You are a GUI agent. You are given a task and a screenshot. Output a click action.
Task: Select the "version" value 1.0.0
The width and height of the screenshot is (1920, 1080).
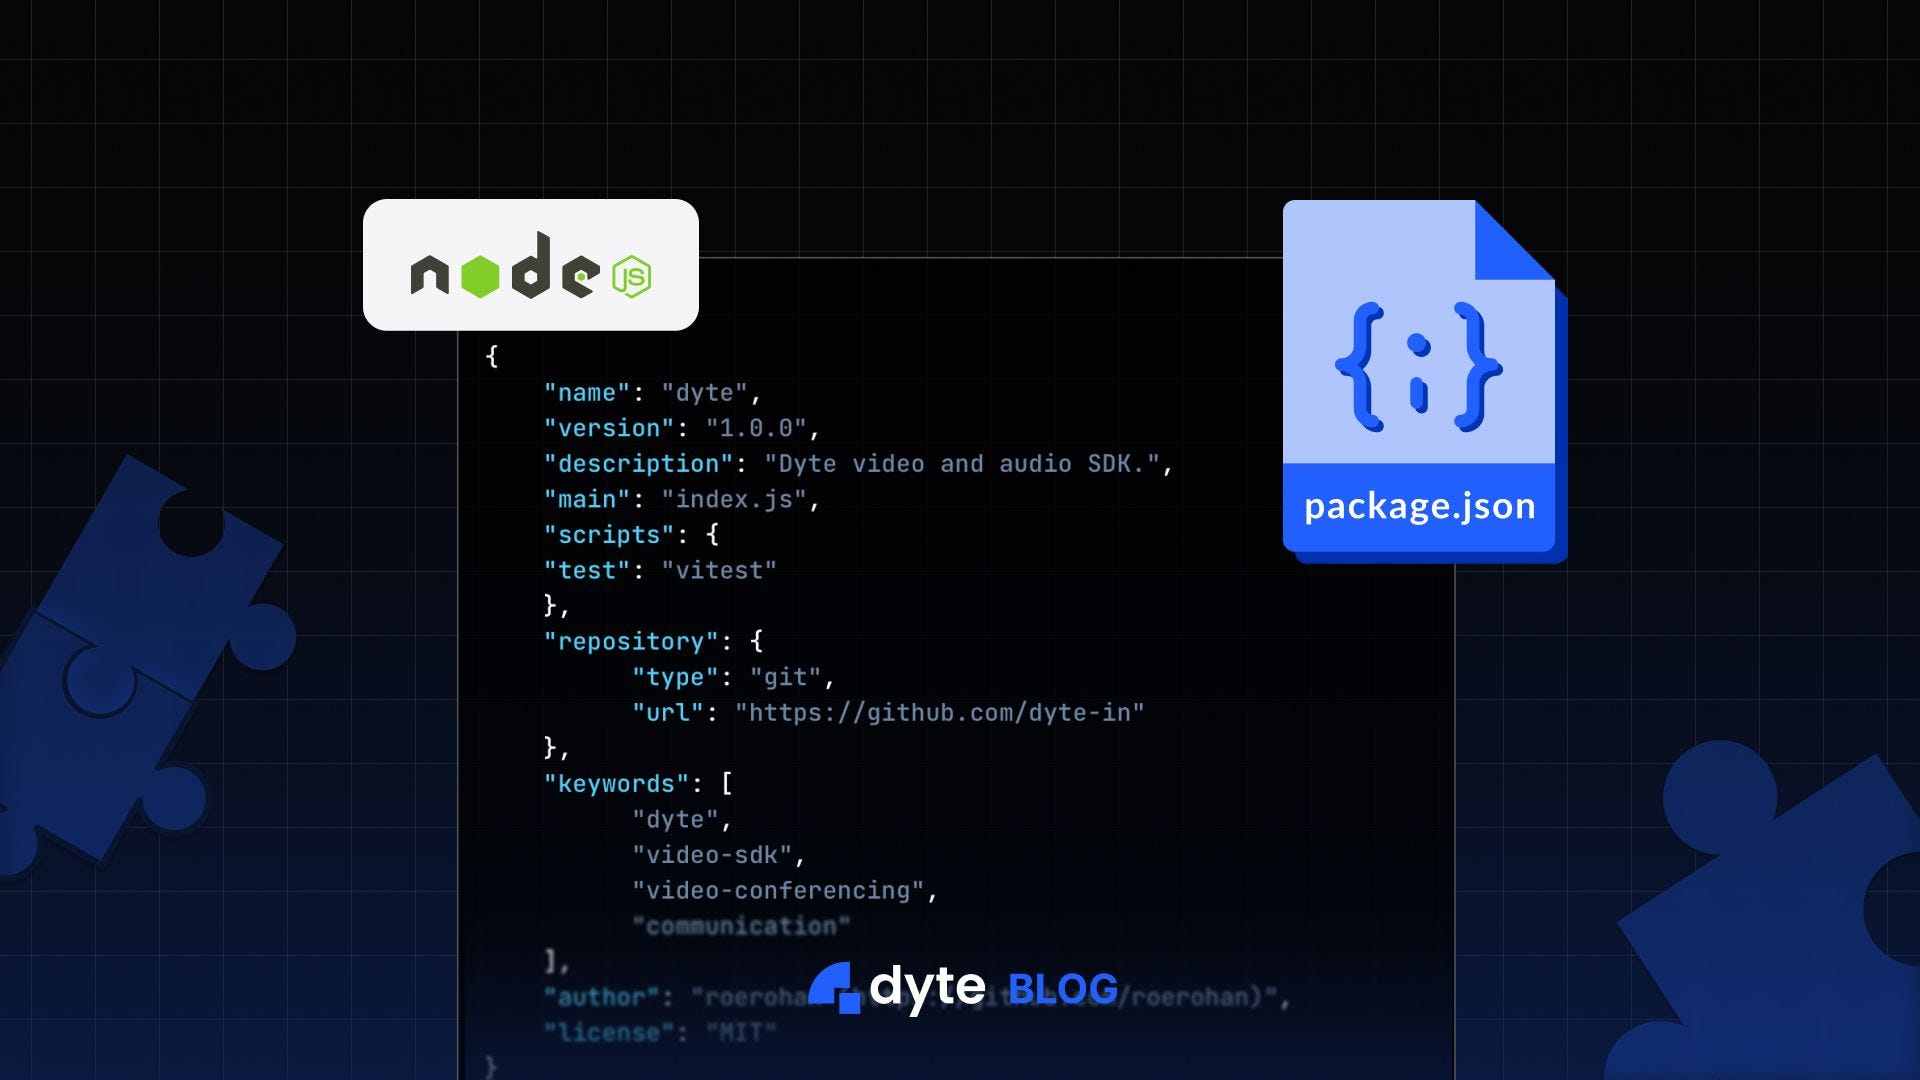tap(756, 429)
